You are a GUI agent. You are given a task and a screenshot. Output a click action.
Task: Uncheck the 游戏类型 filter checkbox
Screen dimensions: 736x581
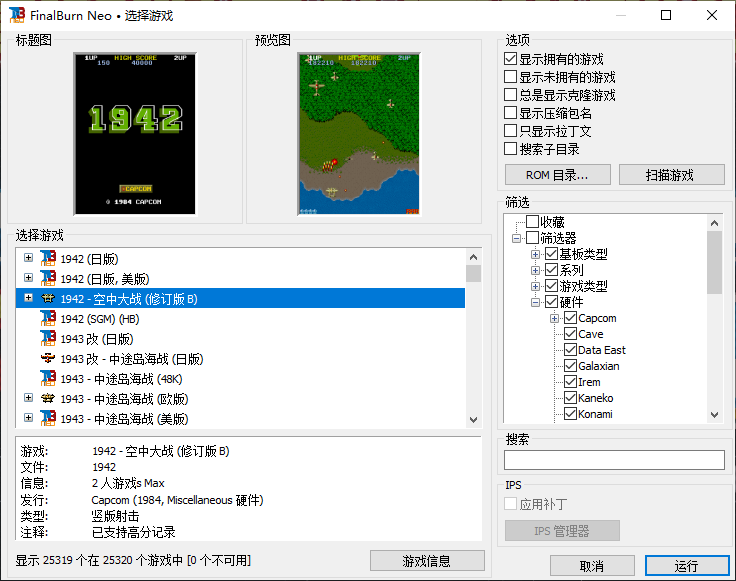[x=552, y=286]
